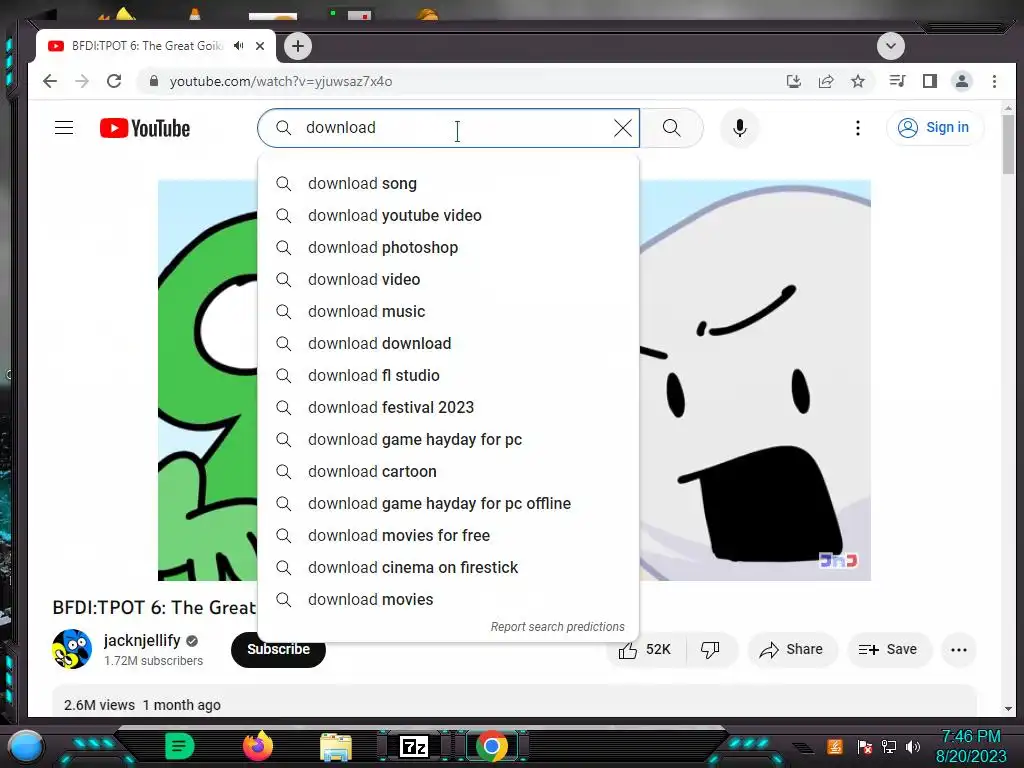The image size is (1024, 768).
Task: Open the Share dialog
Action: pos(792,650)
